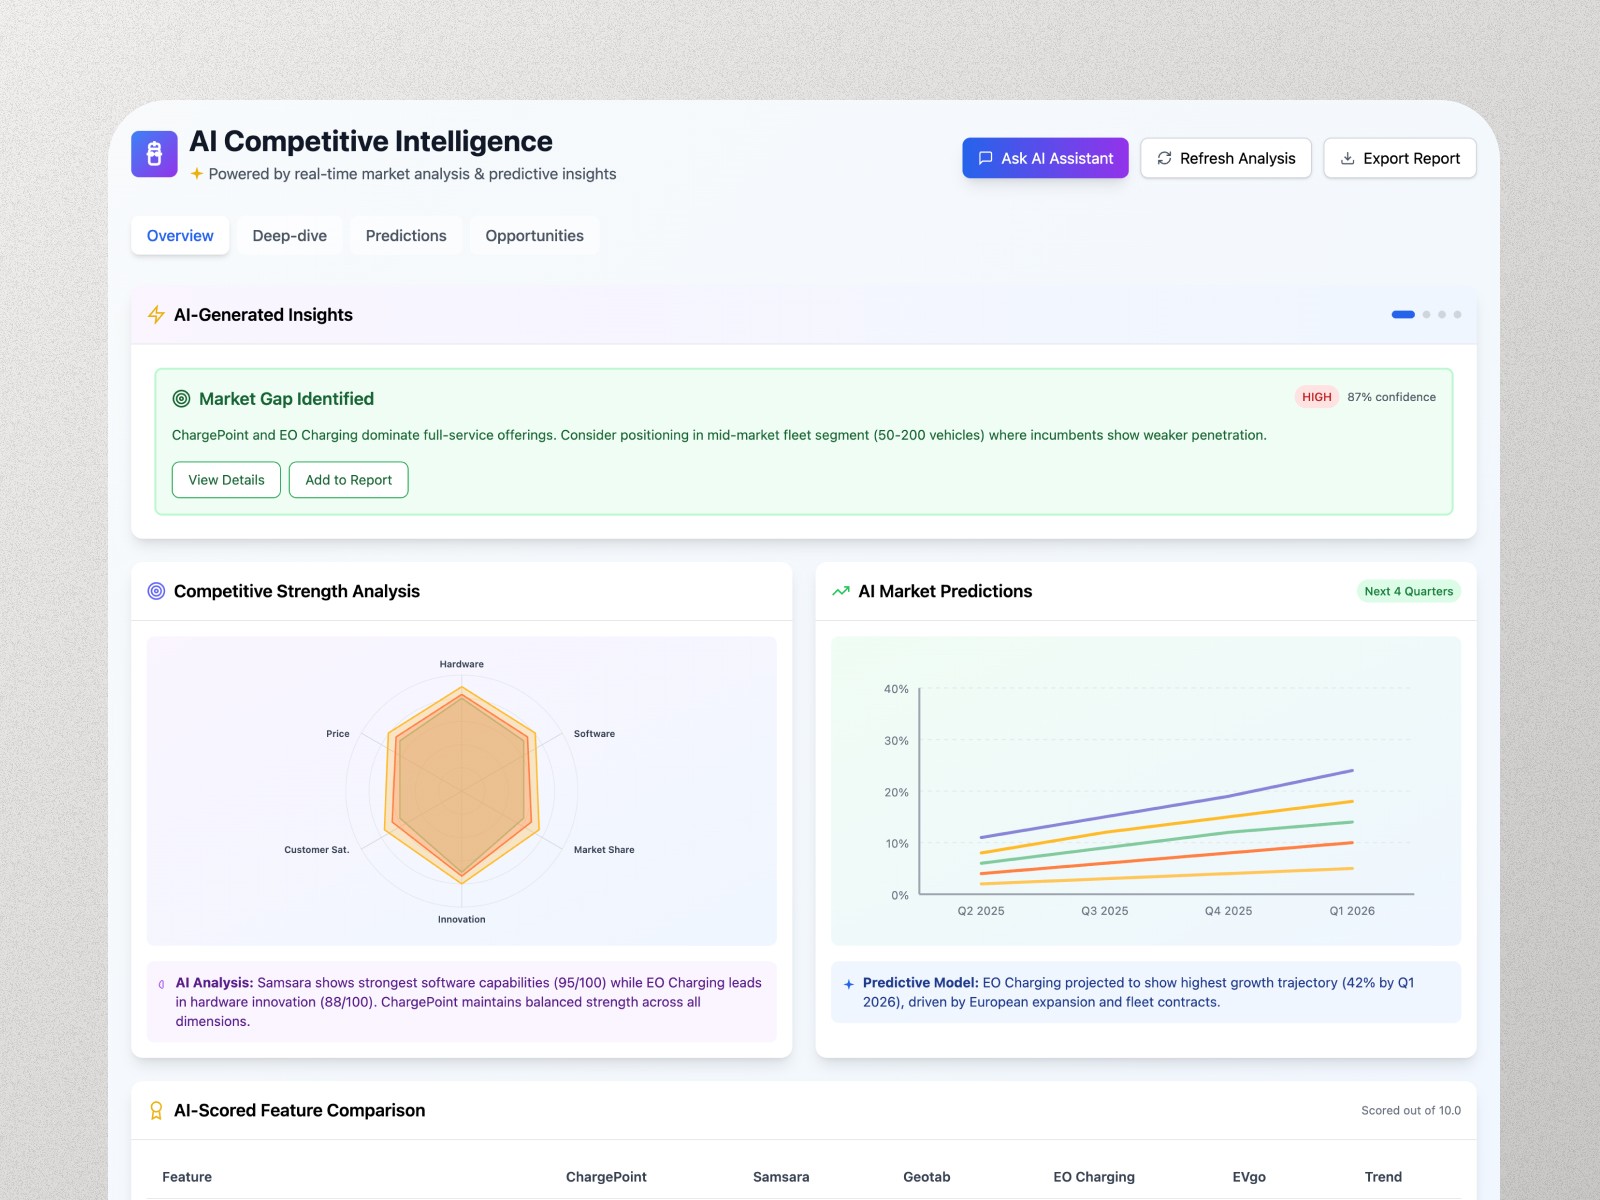
Task: Select the Overview tab
Action: click(x=180, y=236)
